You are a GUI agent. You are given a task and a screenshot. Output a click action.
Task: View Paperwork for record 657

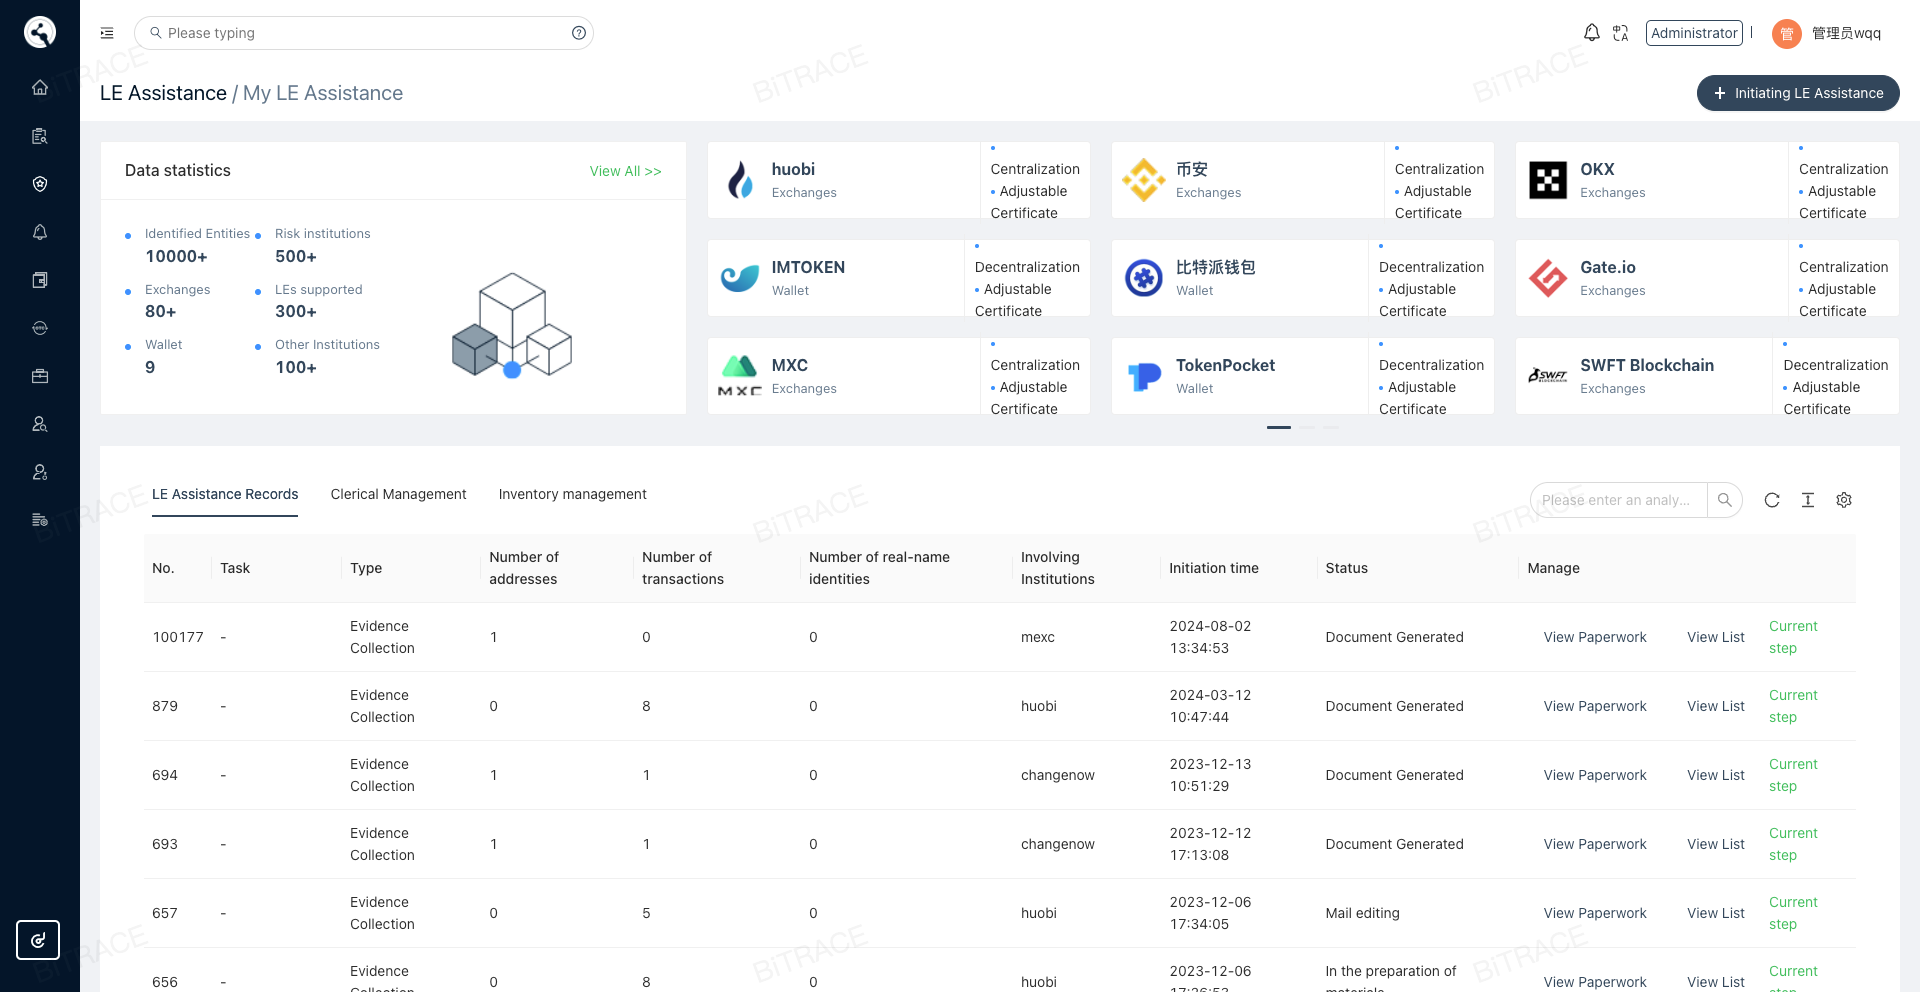pos(1595,913)
